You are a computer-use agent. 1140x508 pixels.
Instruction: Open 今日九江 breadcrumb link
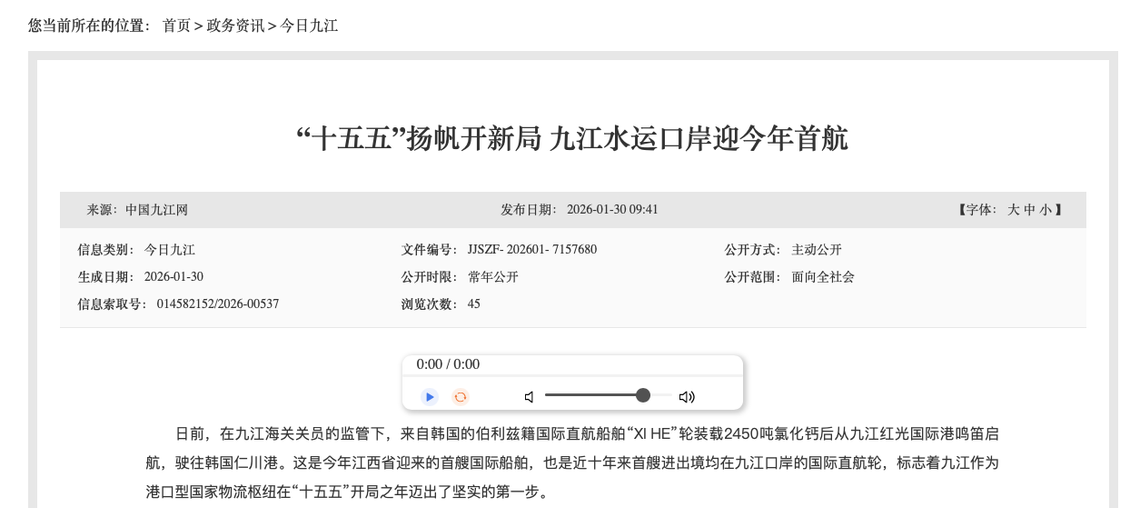point(309,26)
